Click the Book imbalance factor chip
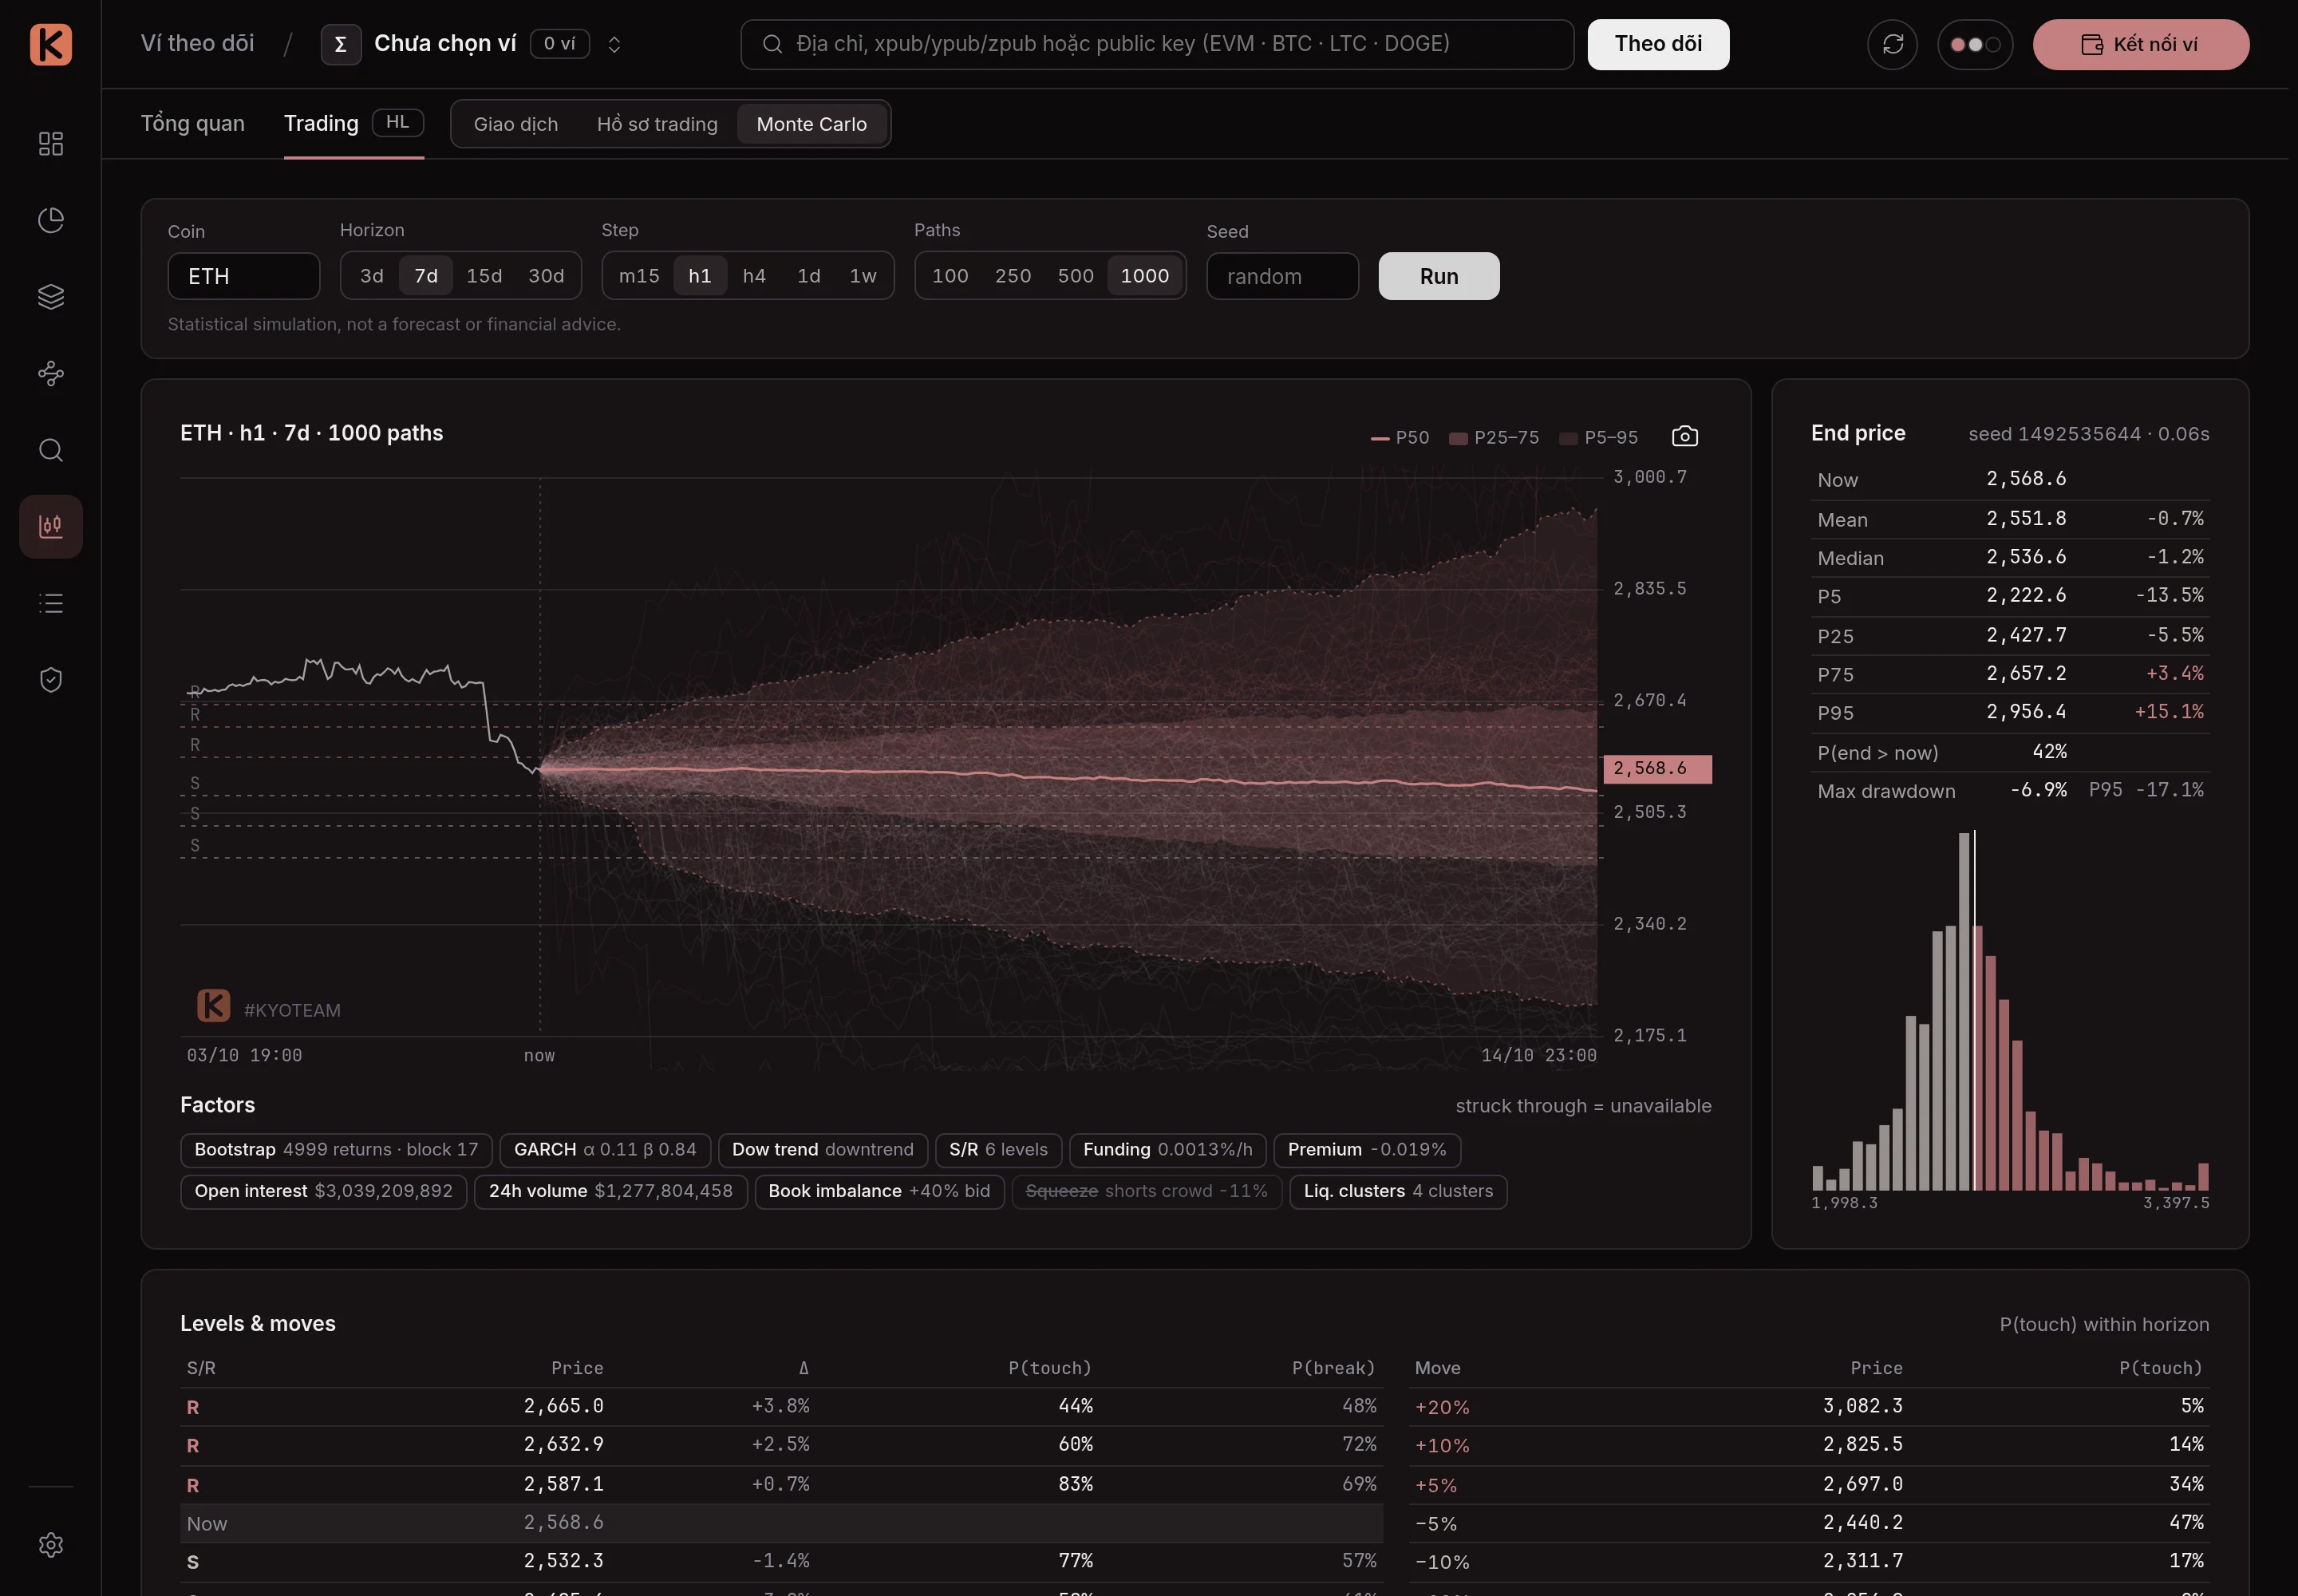 point(879,1191)
